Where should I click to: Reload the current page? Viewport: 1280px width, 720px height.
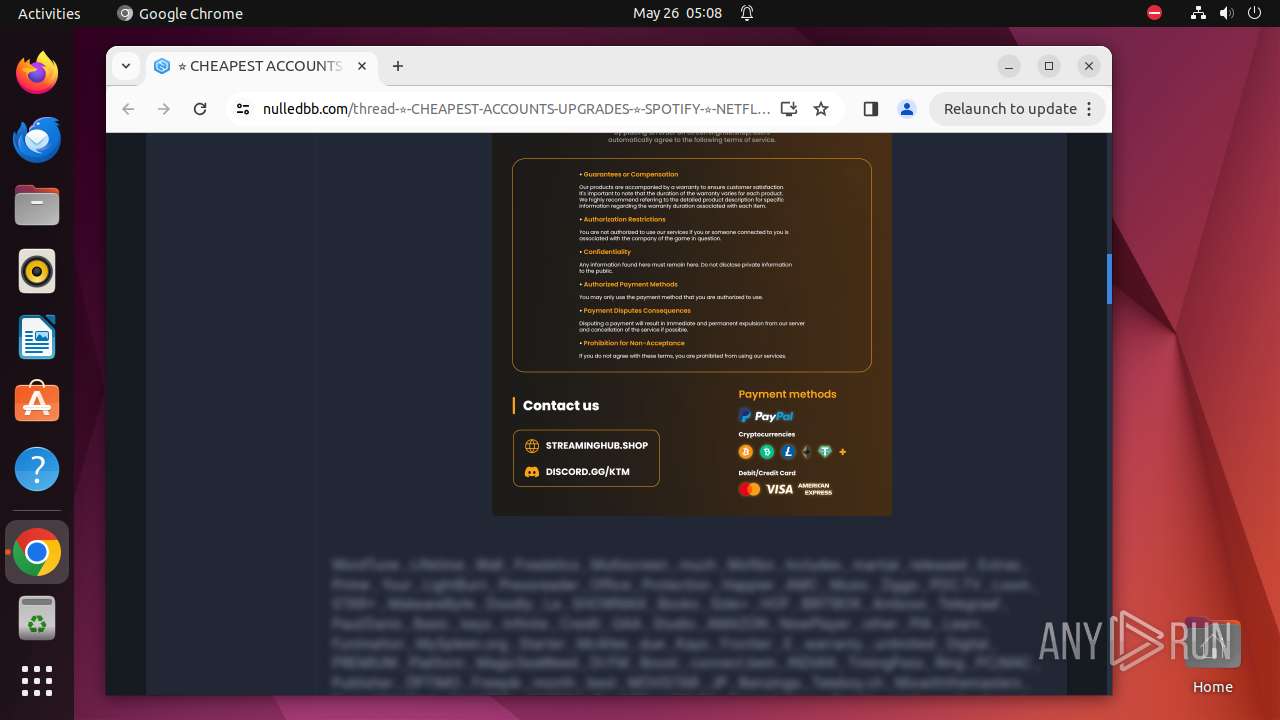coord(200,109)
